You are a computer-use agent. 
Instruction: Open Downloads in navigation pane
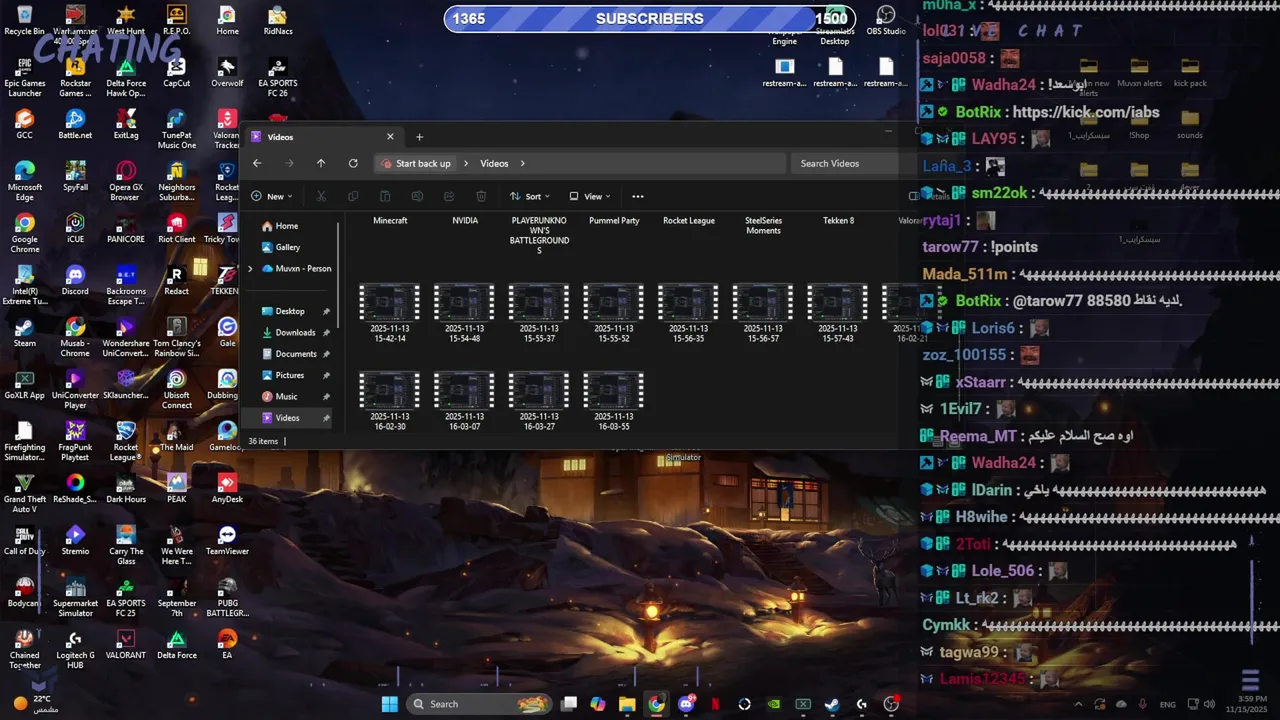pos(295,332)
